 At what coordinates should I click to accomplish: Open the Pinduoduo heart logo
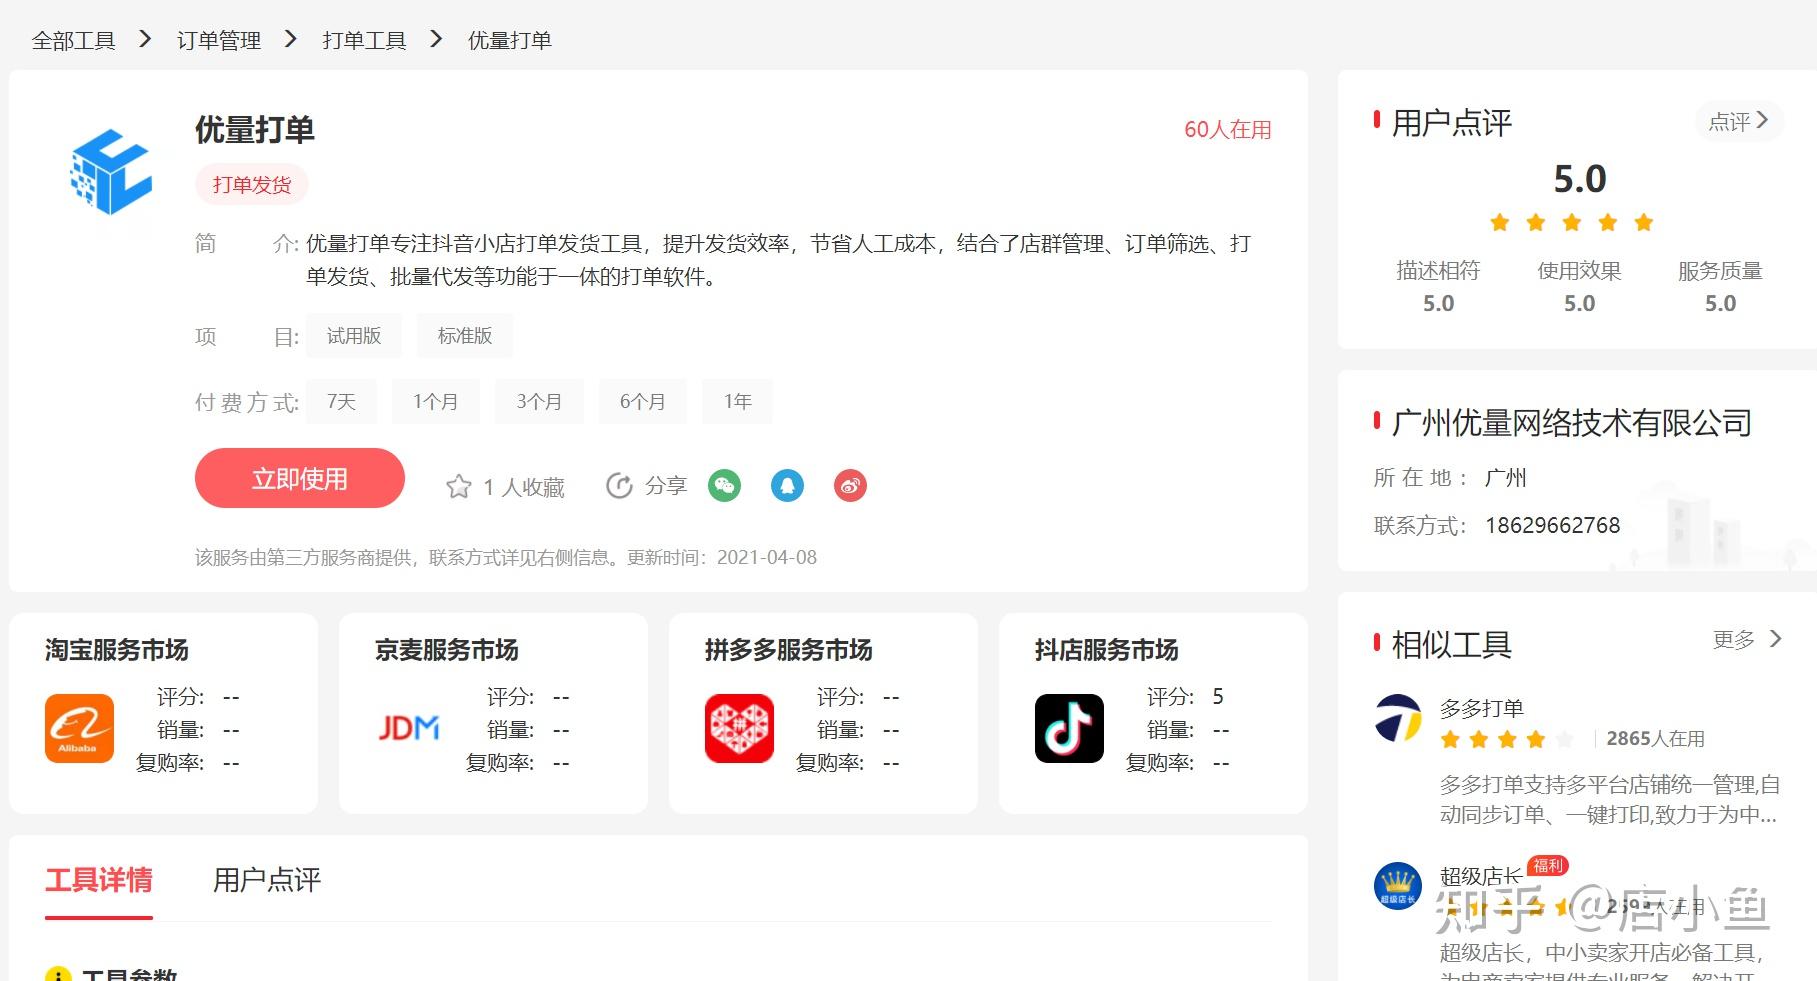click(739, 729)
